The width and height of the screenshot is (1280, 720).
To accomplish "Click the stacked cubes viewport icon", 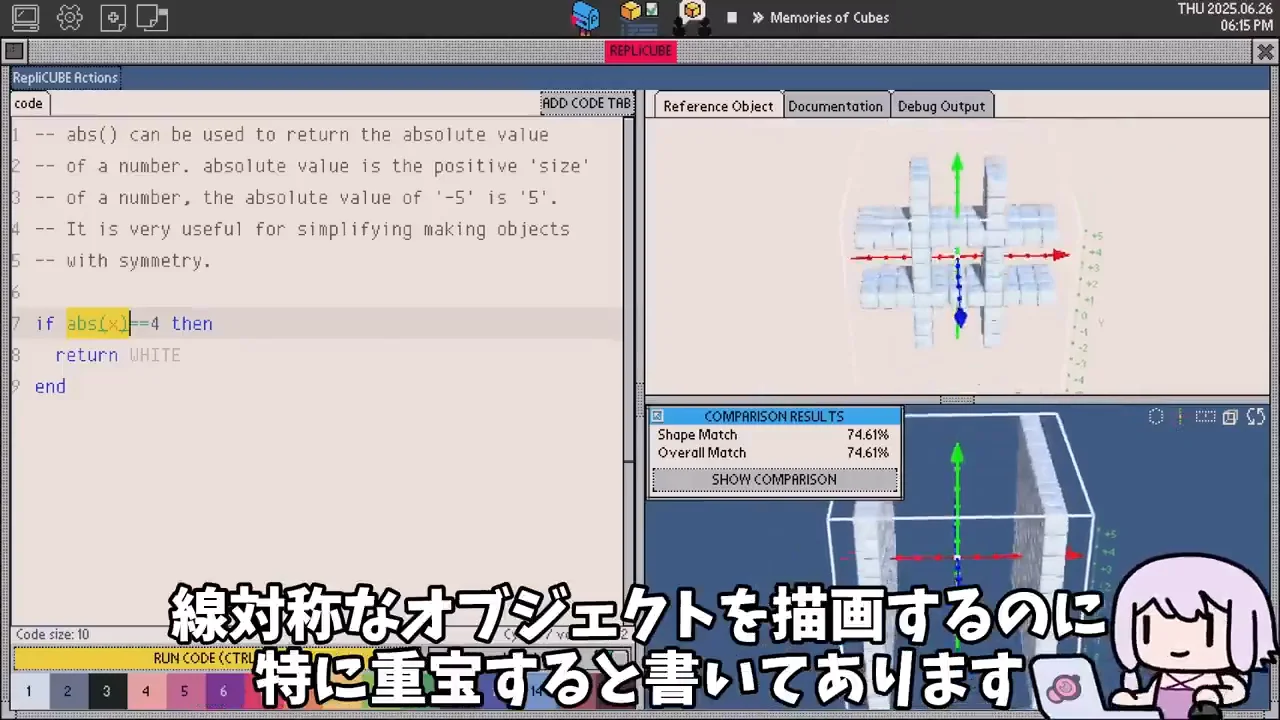I will (1231, 417).
